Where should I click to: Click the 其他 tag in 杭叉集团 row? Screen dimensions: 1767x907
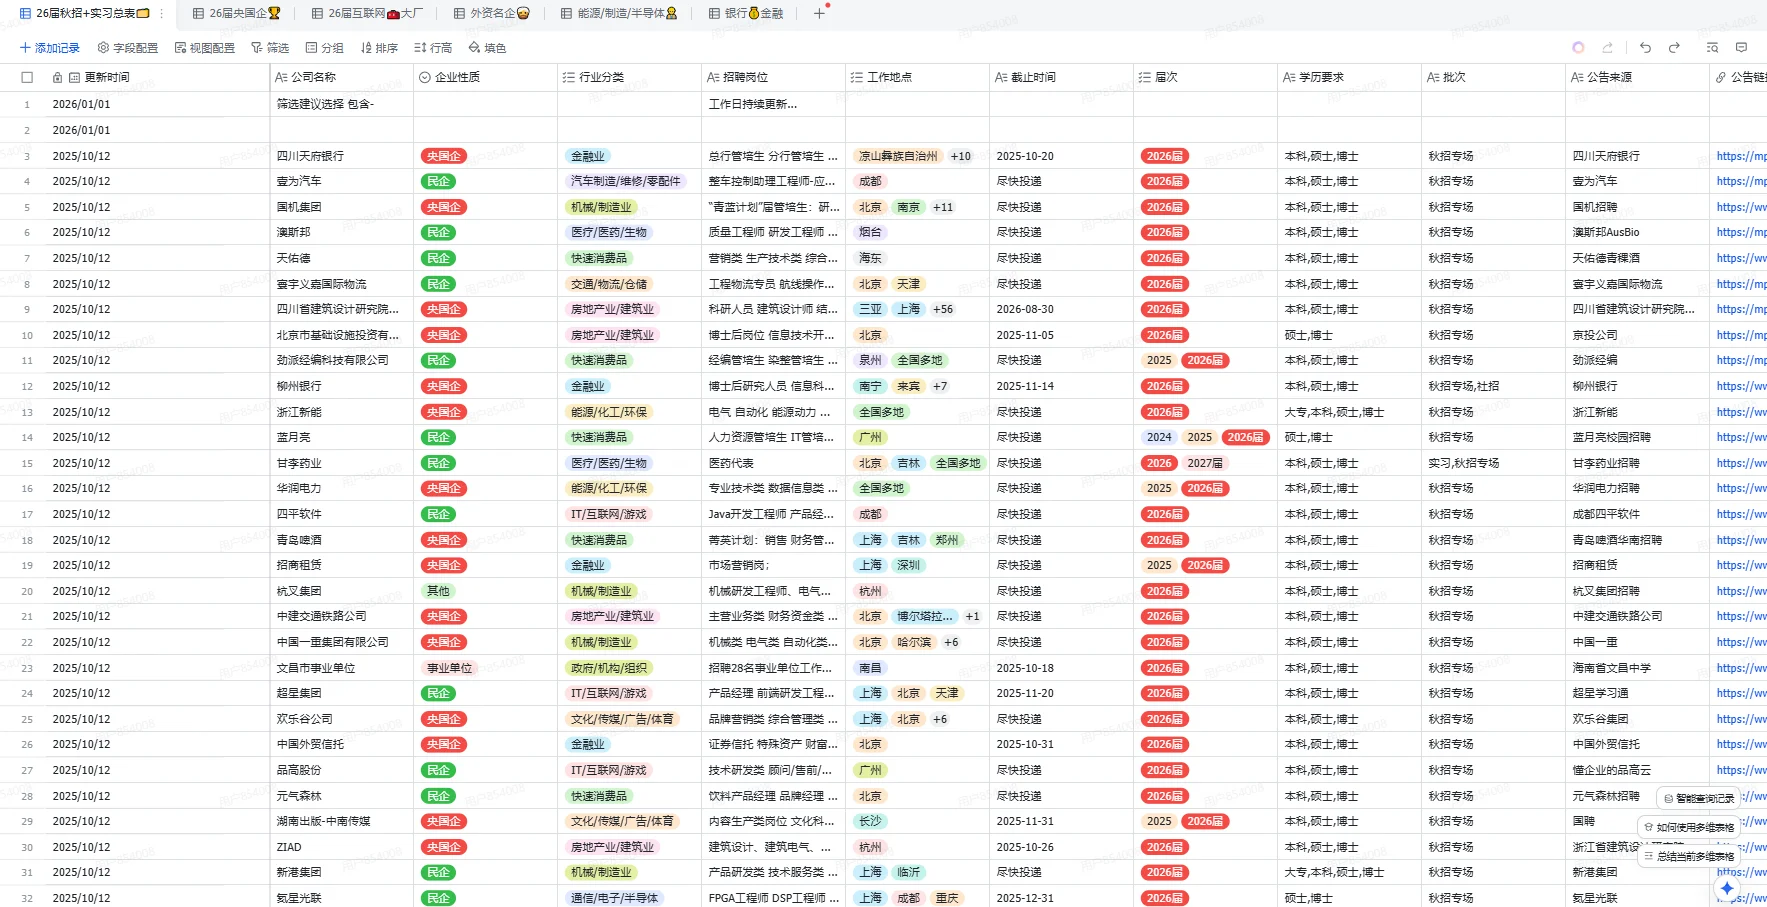(438, 591)
